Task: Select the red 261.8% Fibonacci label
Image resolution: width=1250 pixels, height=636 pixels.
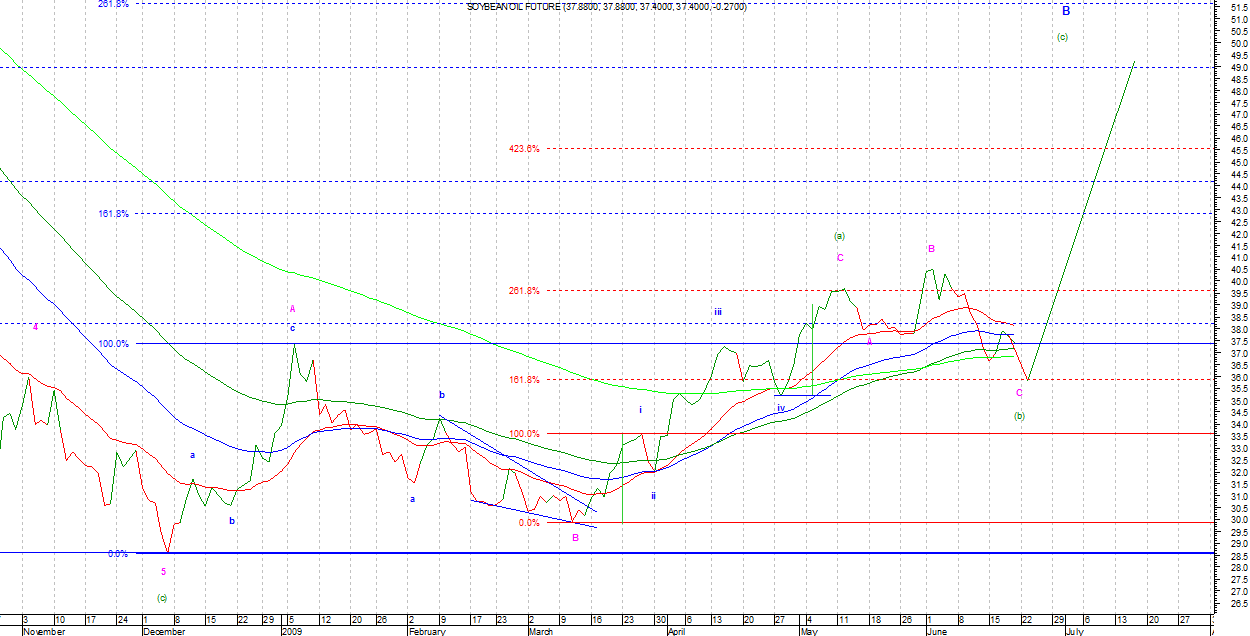Action: (x=524, y=291)
